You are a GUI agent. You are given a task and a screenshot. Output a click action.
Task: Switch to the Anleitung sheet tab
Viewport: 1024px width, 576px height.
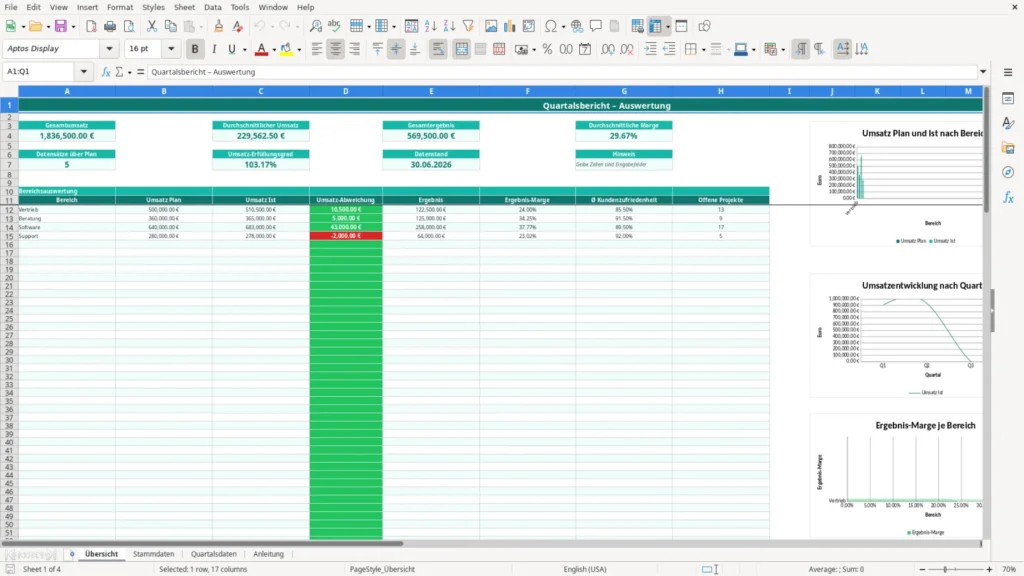click(268, 554)
